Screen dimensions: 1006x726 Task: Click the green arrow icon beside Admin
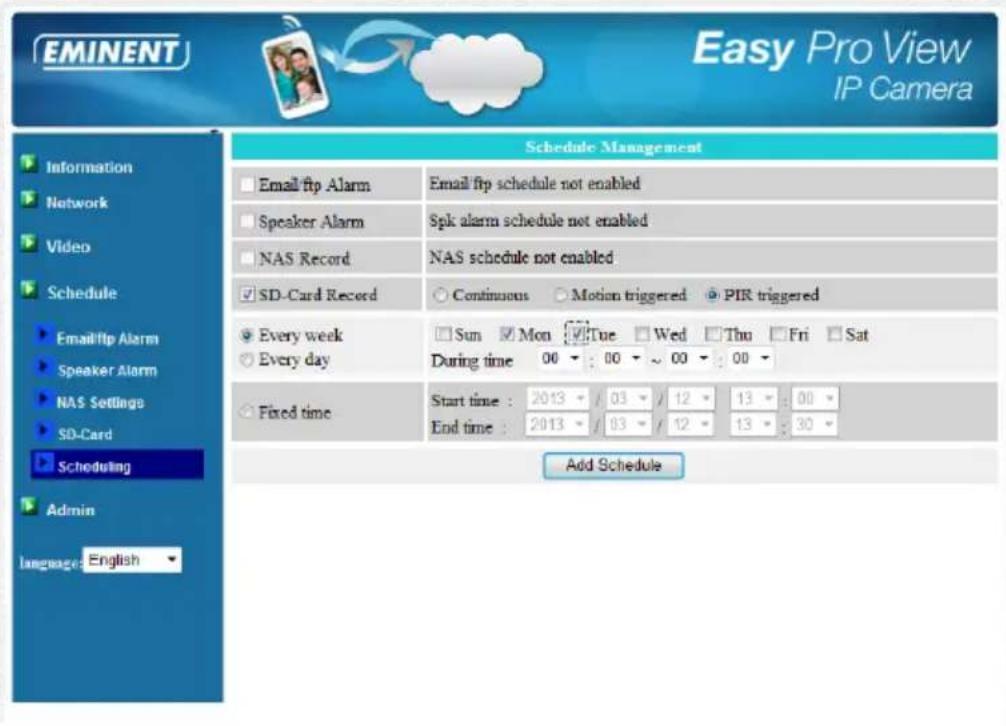click(x=28, y=506)
